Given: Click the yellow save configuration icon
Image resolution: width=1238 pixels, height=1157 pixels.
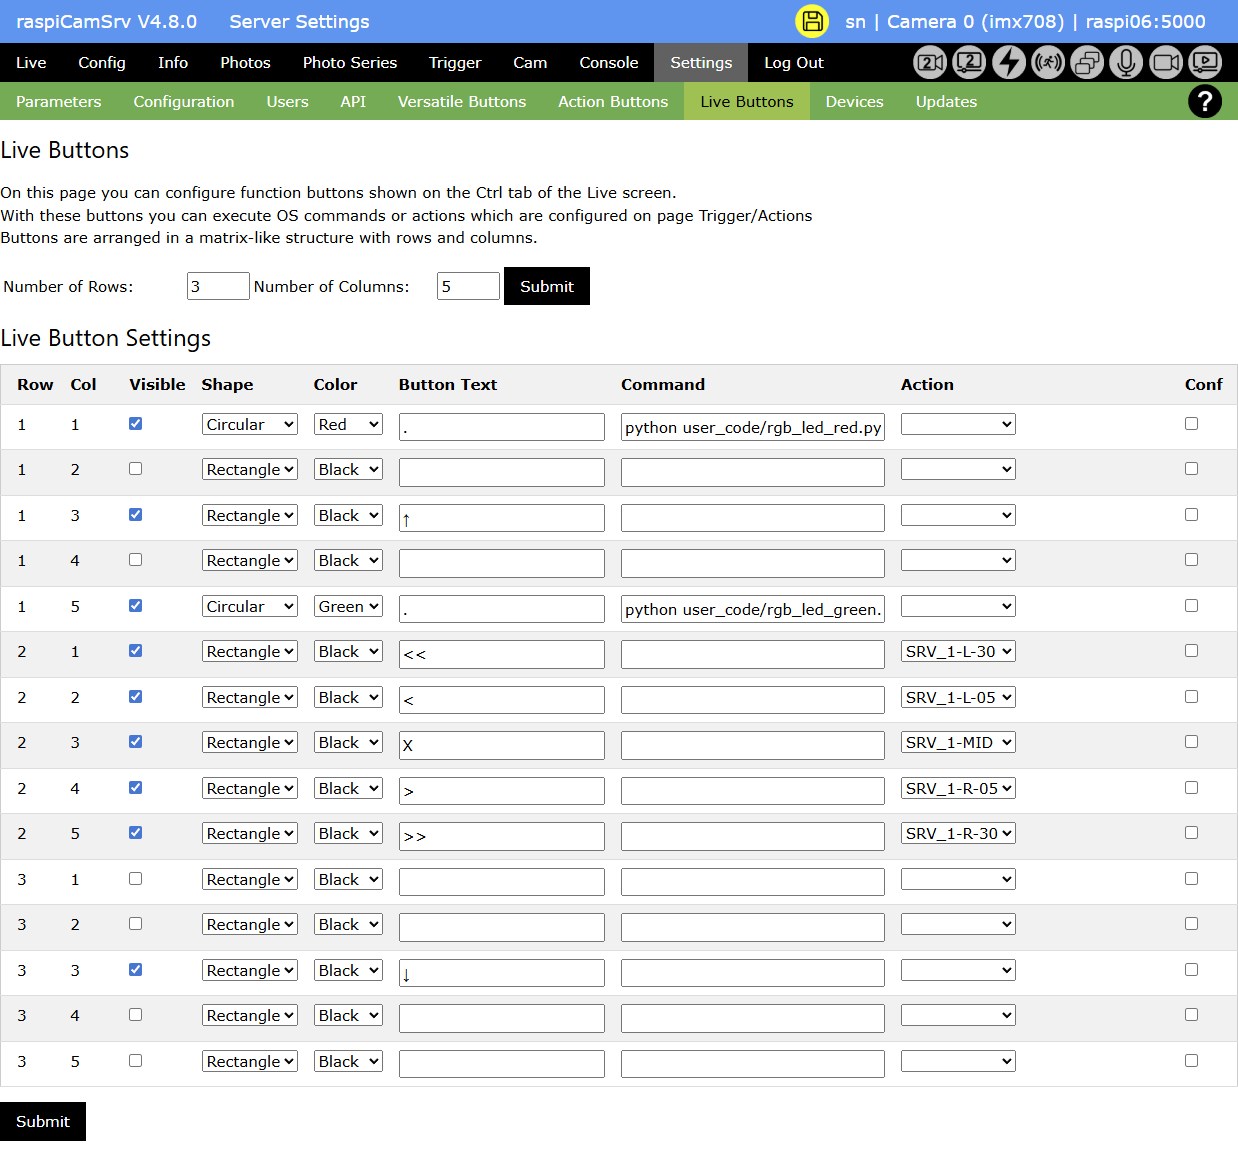Looking at the screenshot, I should pos(811,21).
